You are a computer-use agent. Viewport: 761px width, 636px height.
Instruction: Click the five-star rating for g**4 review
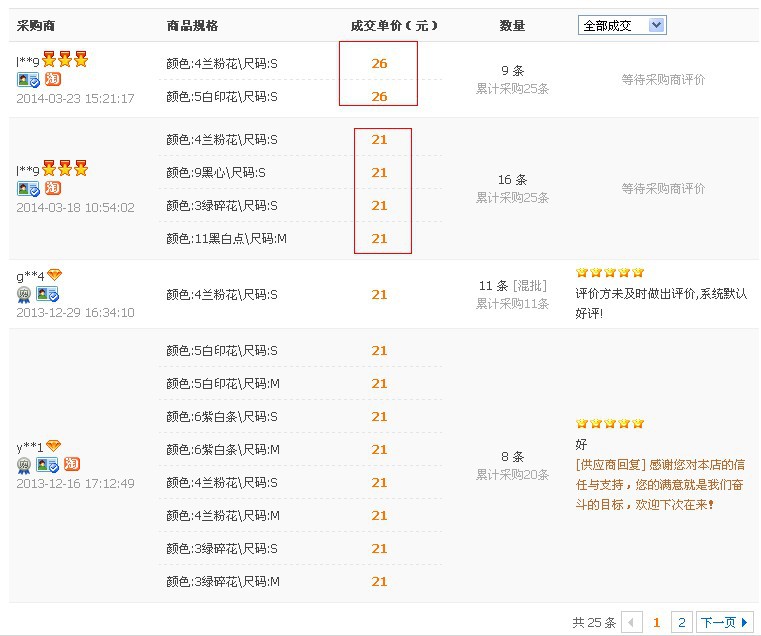pyautogui.click(x=609, y=272)
